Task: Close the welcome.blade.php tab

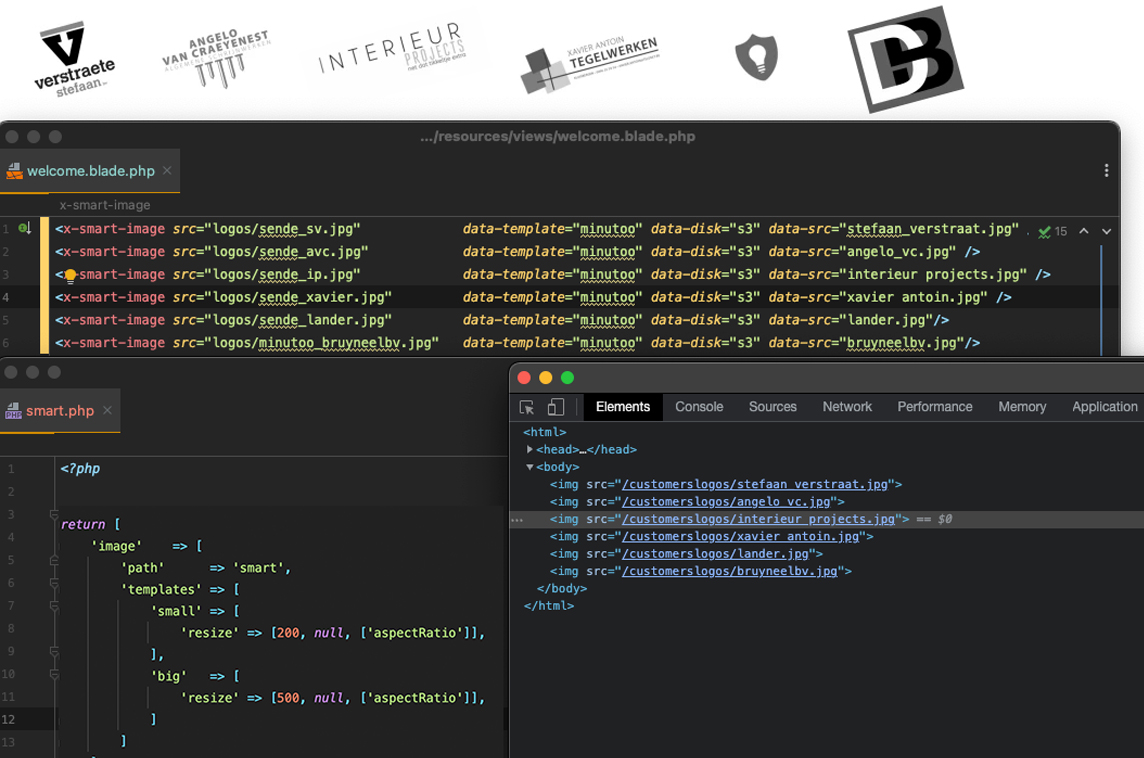Action: (x=167, y=171)
